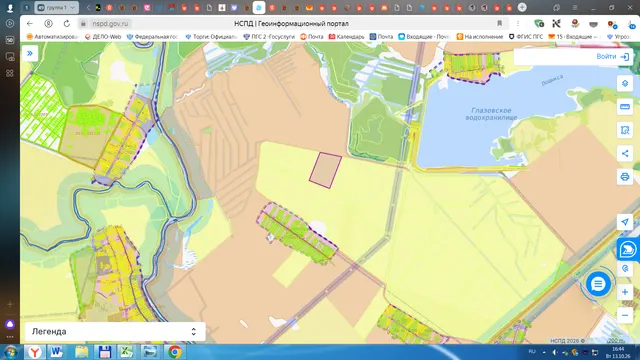Reload the nspd.gov.ru page
Image resolution: width=640 pixels, height=360 pixels.
tap(67, 24)
